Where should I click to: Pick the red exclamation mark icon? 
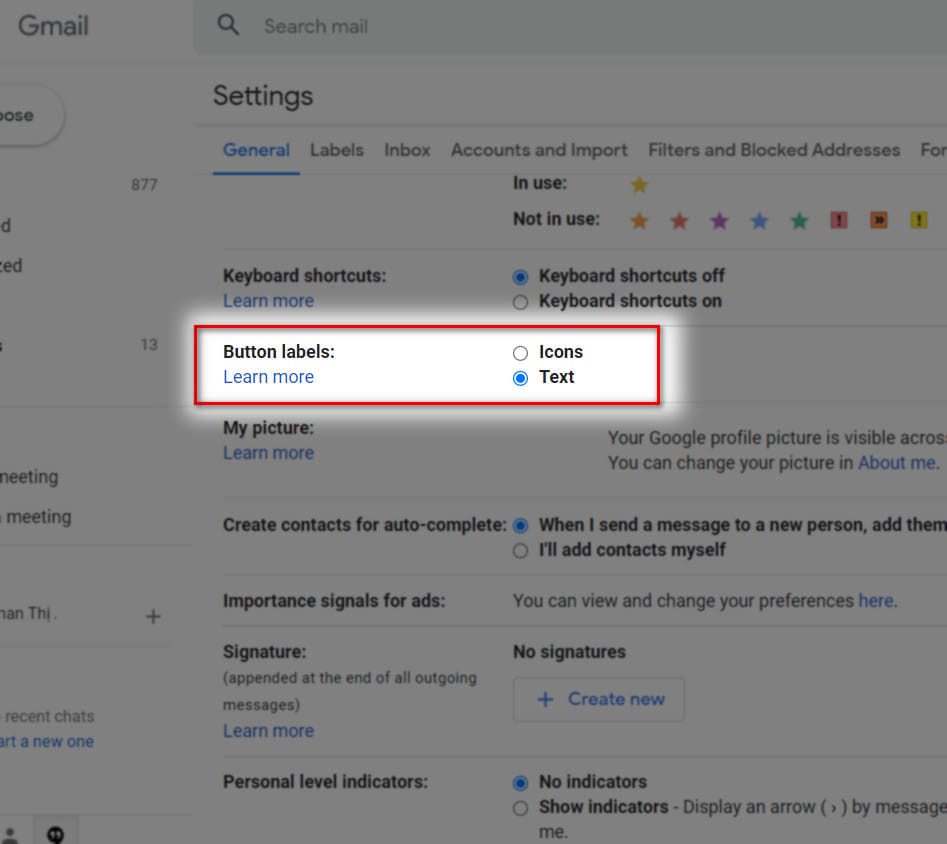[839, 220]
